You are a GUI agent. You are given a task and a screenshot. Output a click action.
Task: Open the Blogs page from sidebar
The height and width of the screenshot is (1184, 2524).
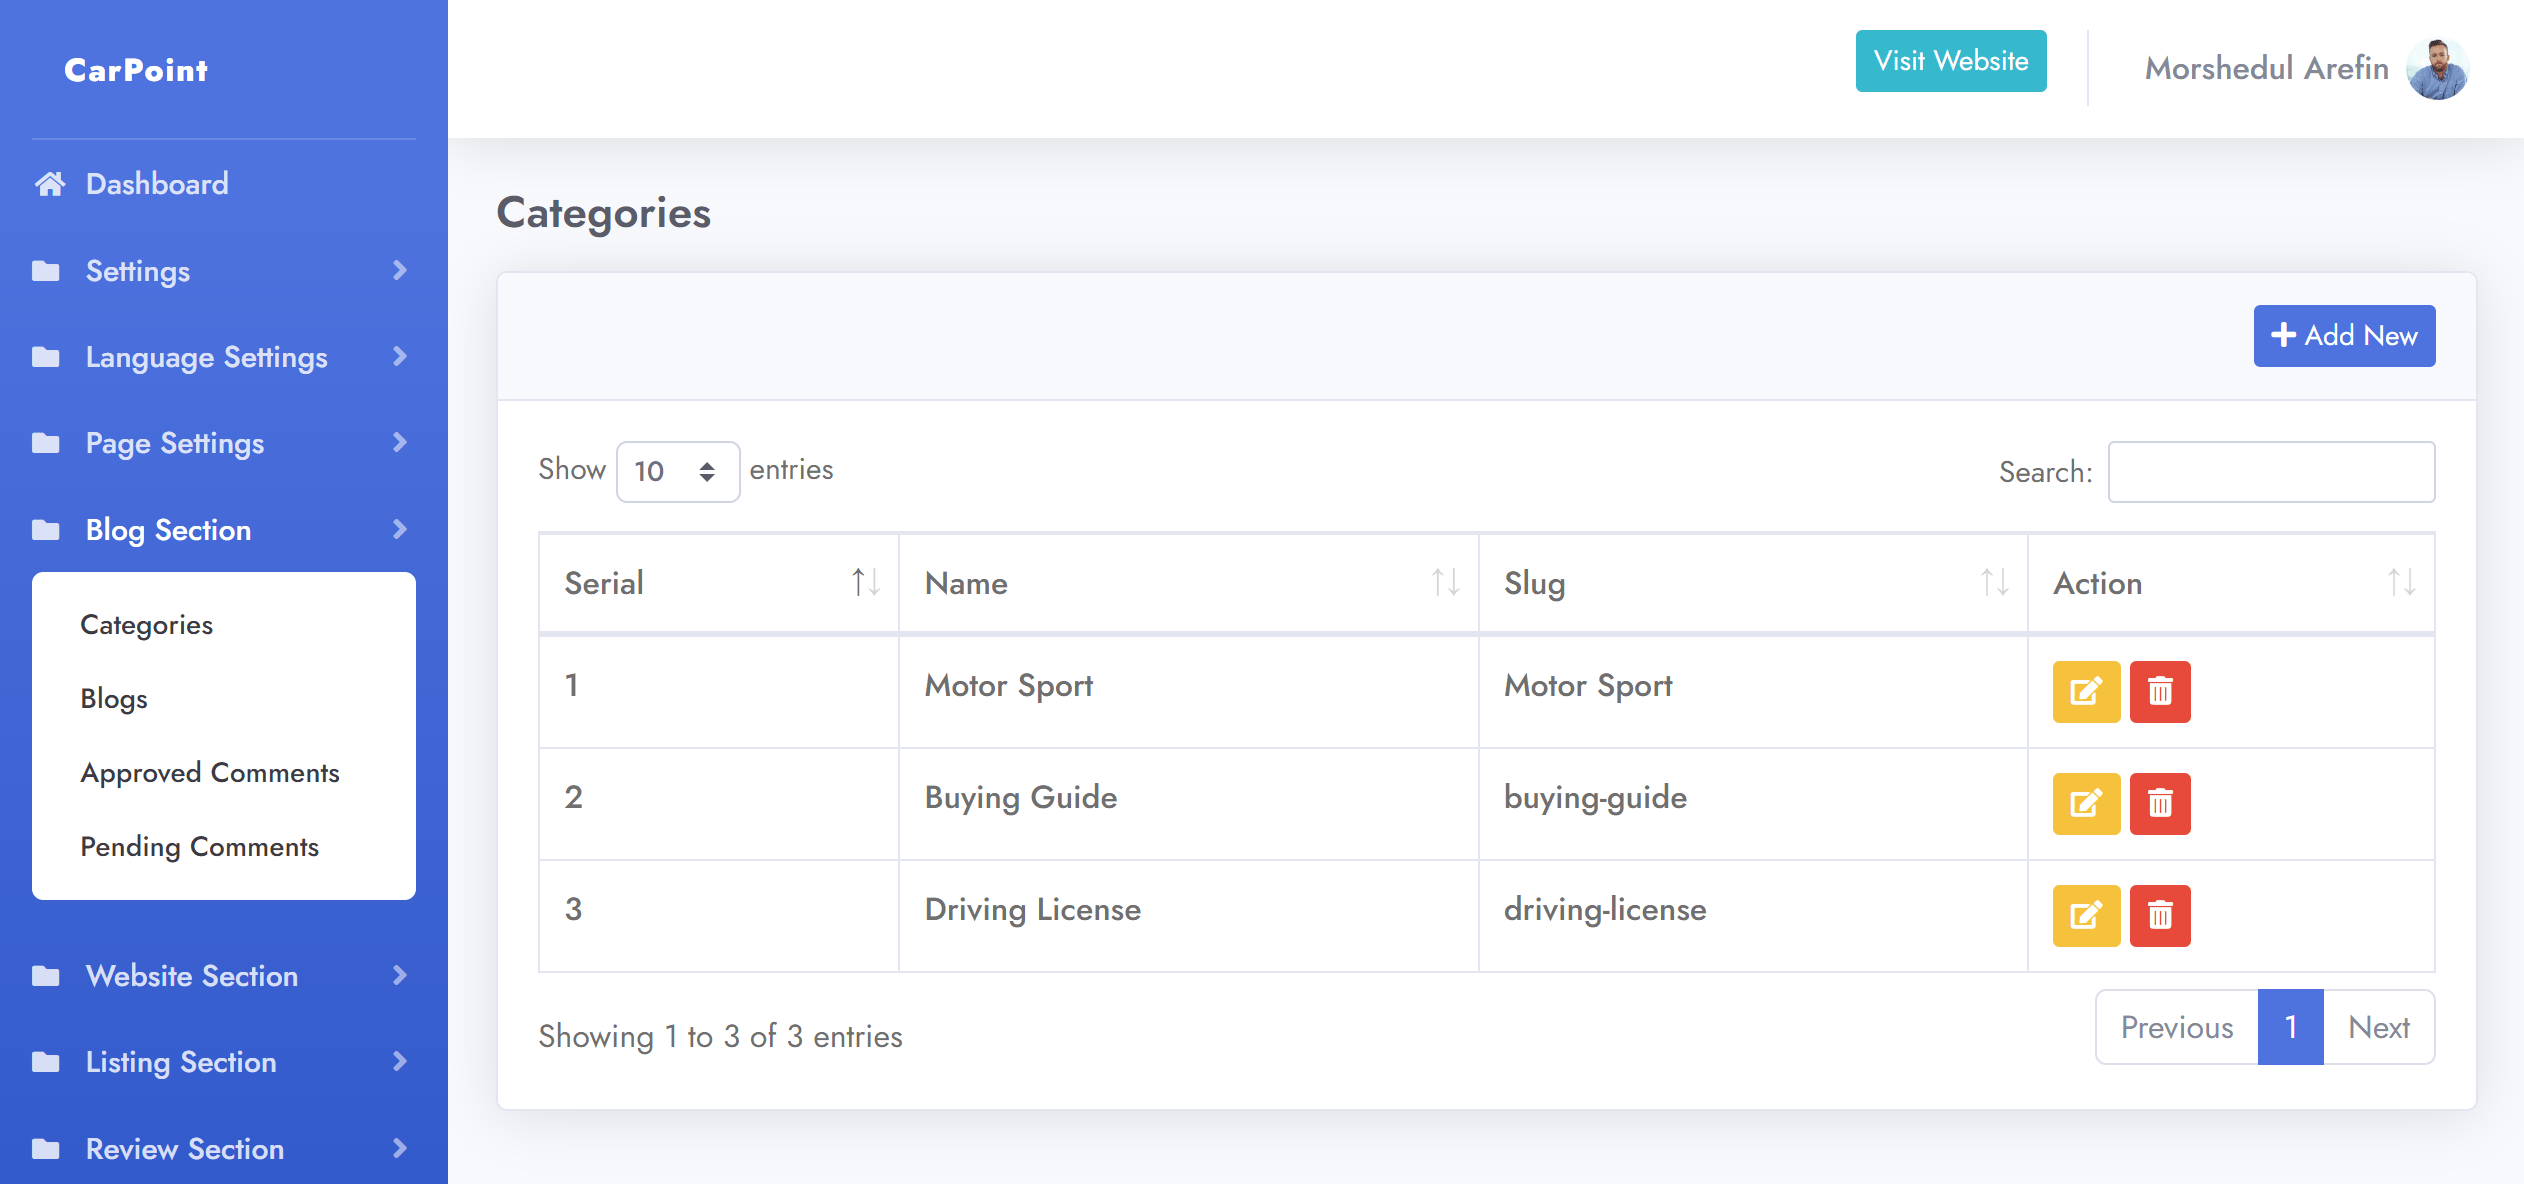[x=113, y=698]
